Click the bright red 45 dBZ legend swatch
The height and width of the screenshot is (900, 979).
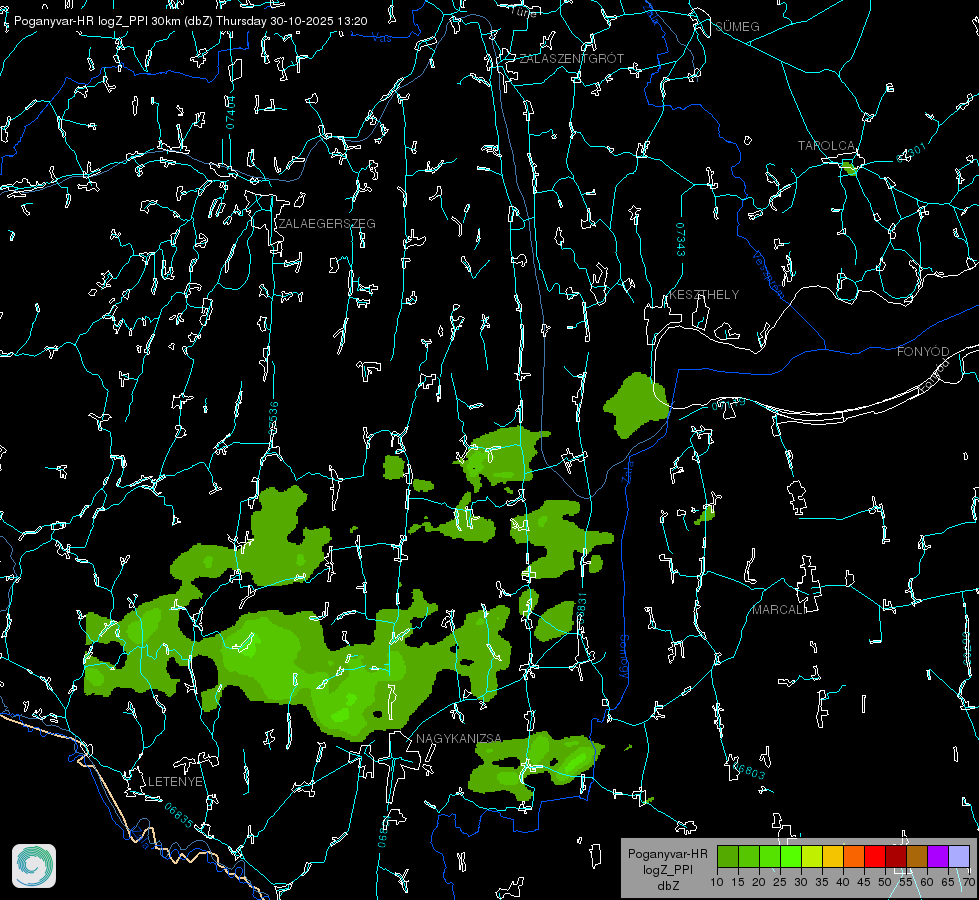coord(875,856)
